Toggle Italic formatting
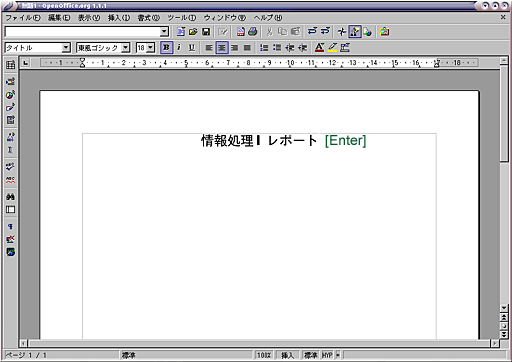 179,48
